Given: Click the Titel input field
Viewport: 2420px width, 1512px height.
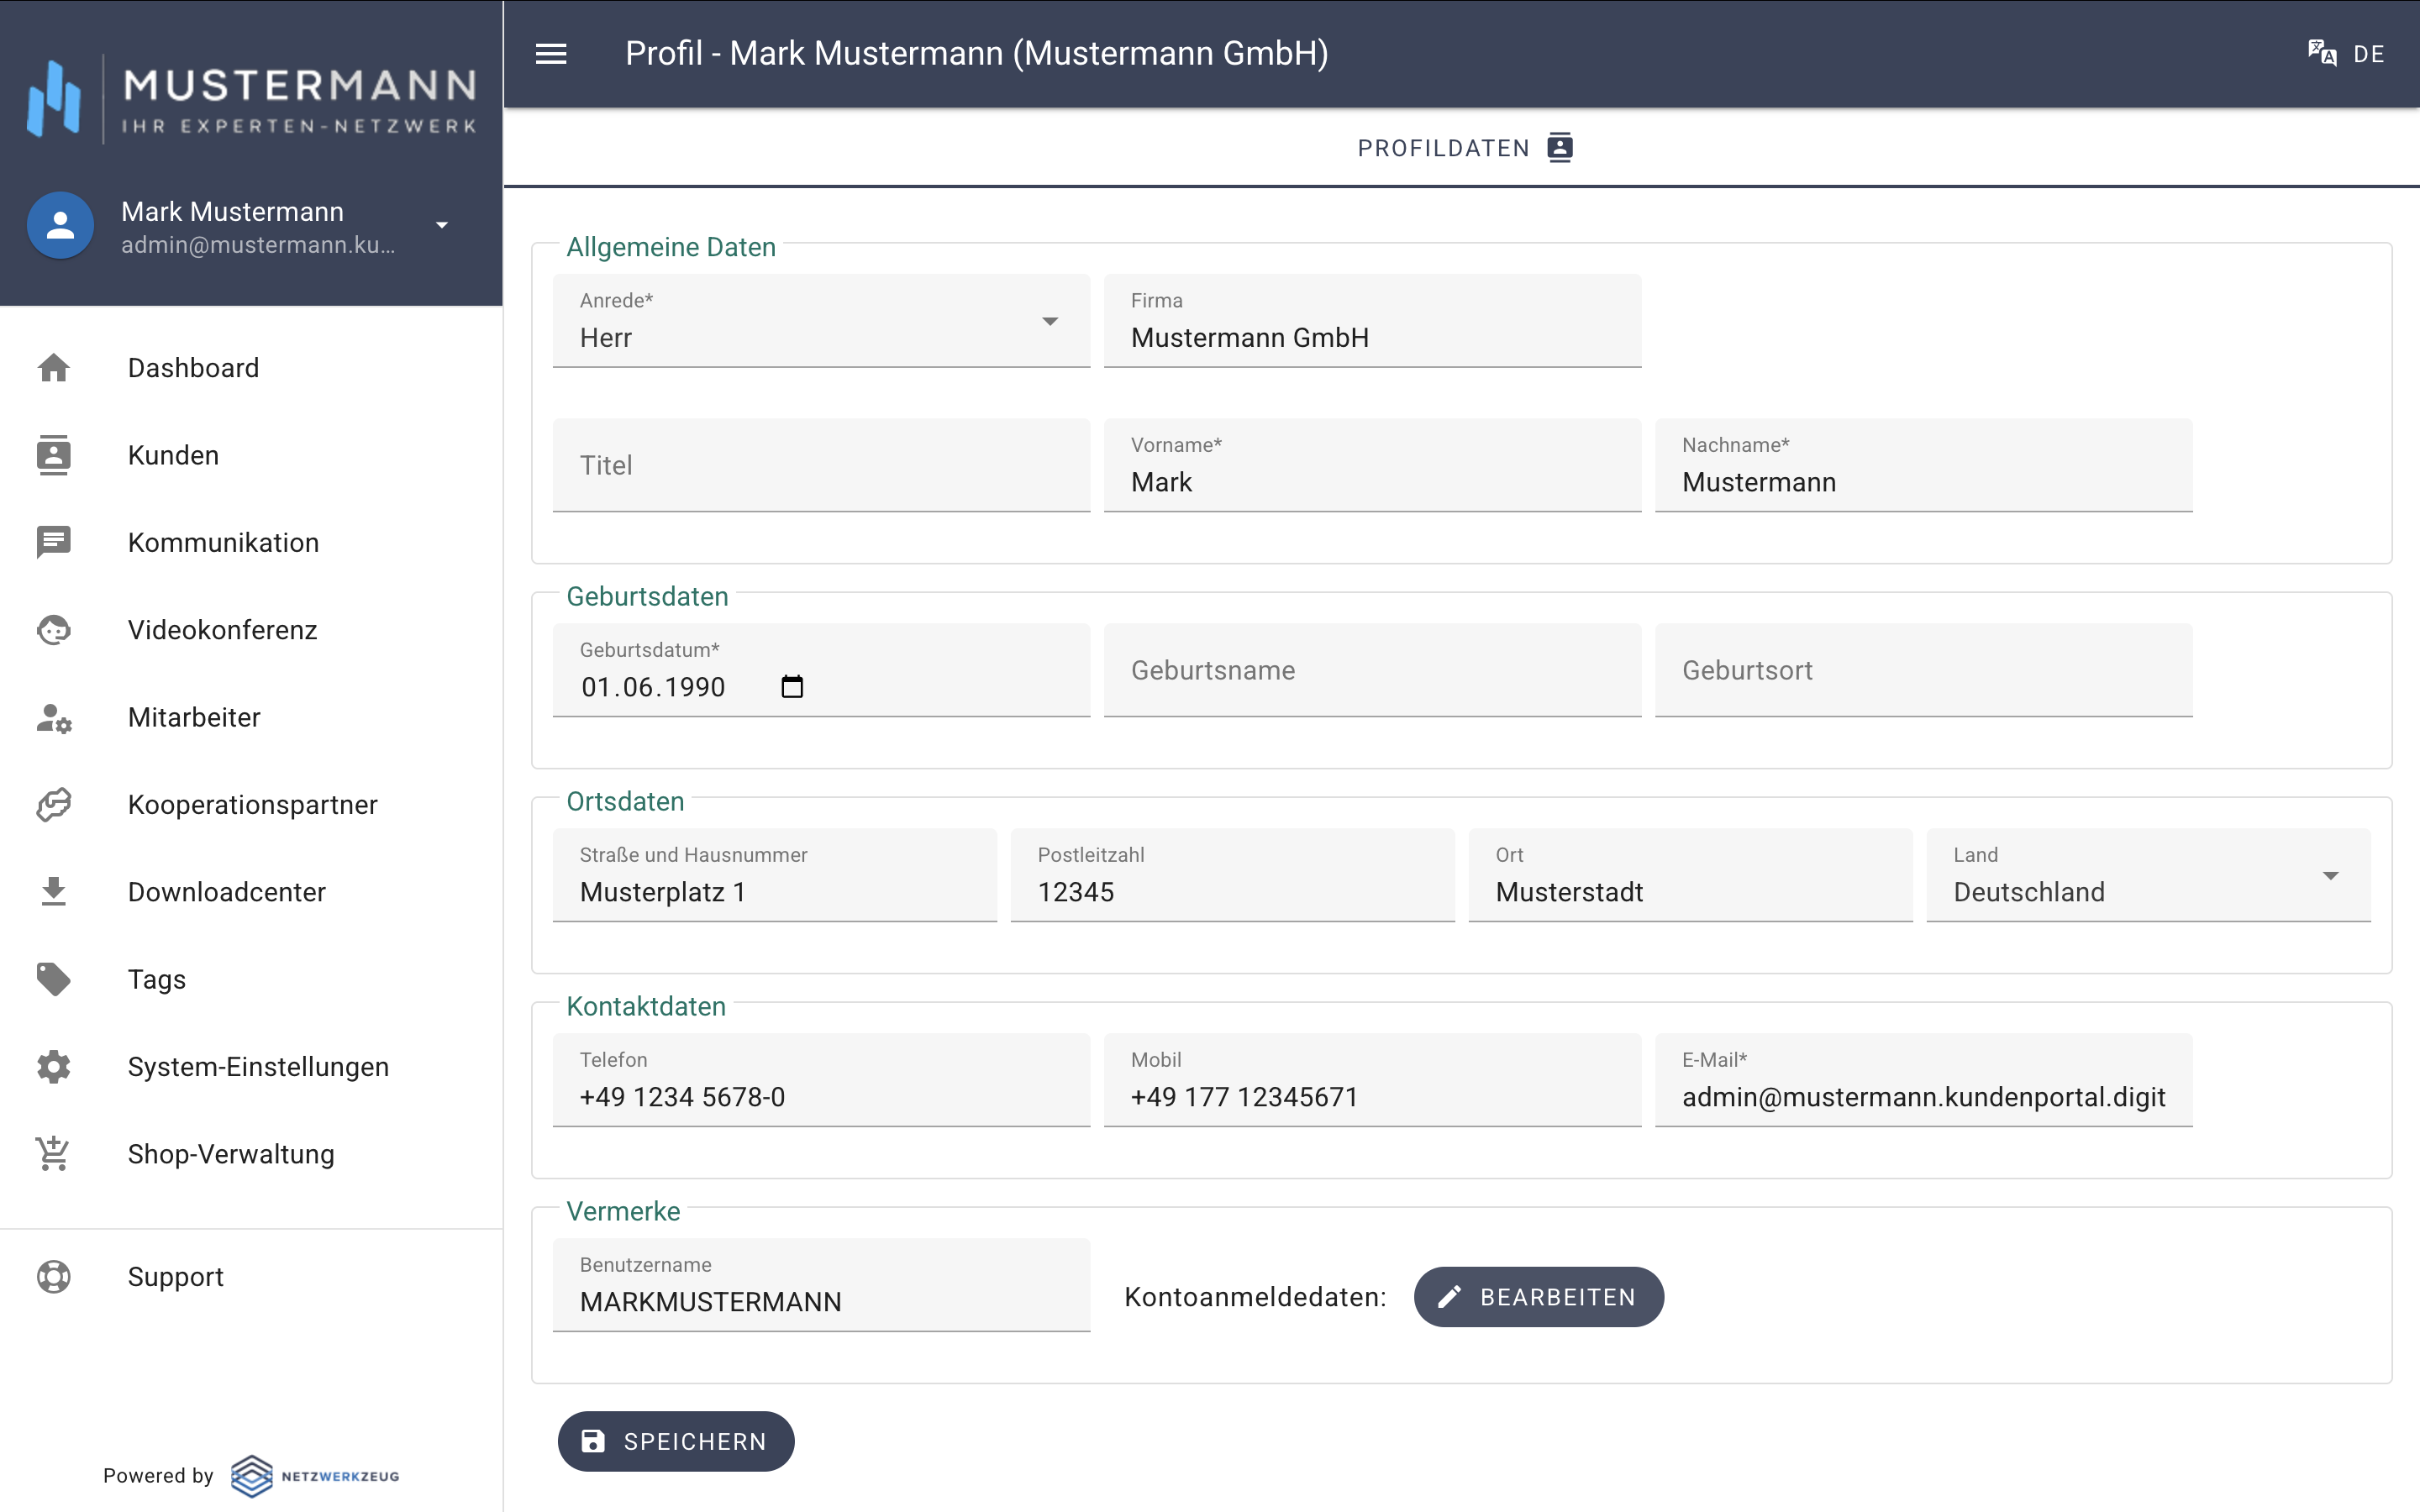Looking at the screenshot, I should 821,465.
